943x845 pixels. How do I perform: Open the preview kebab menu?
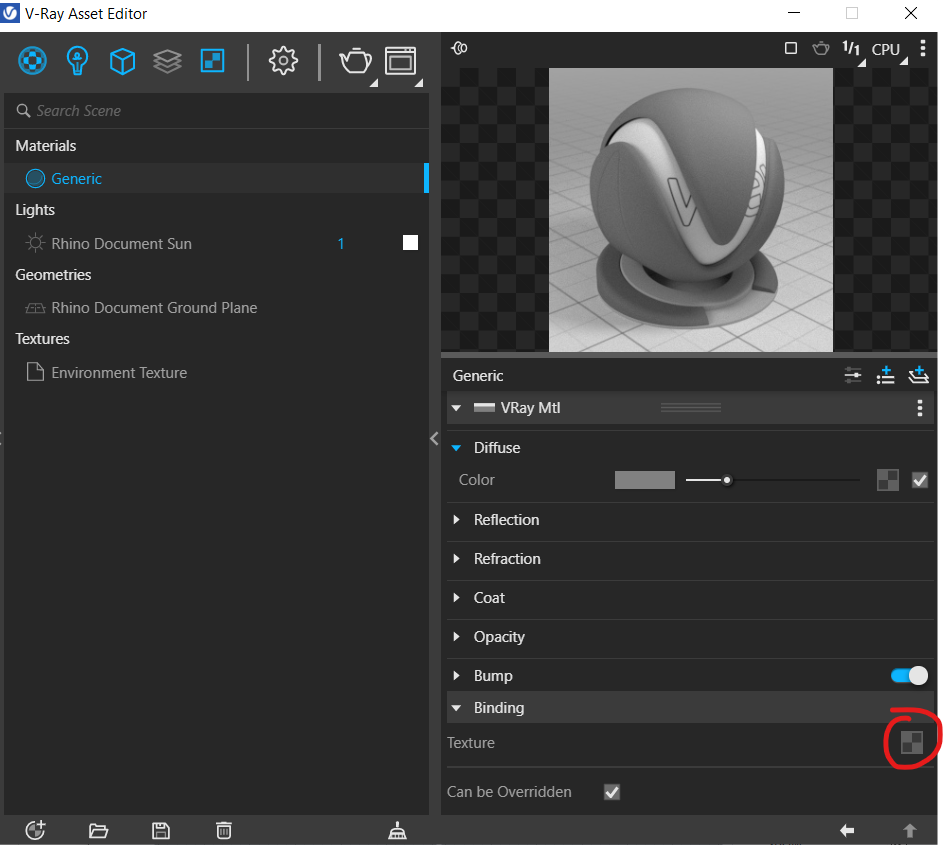coord(923,48)
